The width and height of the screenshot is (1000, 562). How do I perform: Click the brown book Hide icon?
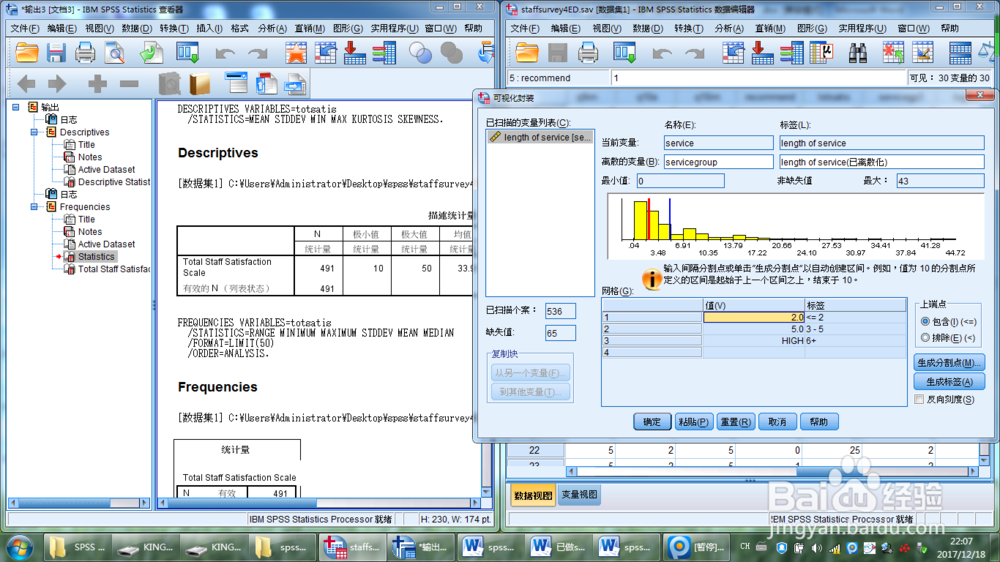[x=200, y=84]
